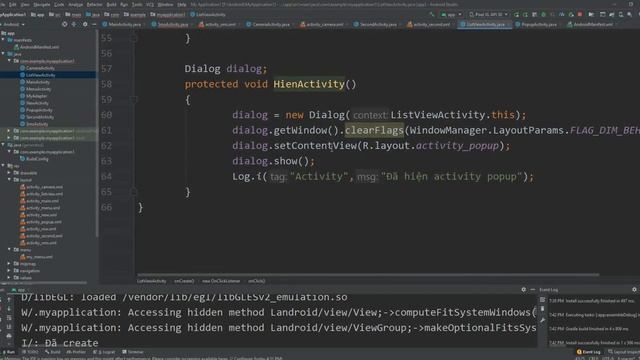Open the Build menu
This screenshot has width=640, height=360.
(111, 4)
